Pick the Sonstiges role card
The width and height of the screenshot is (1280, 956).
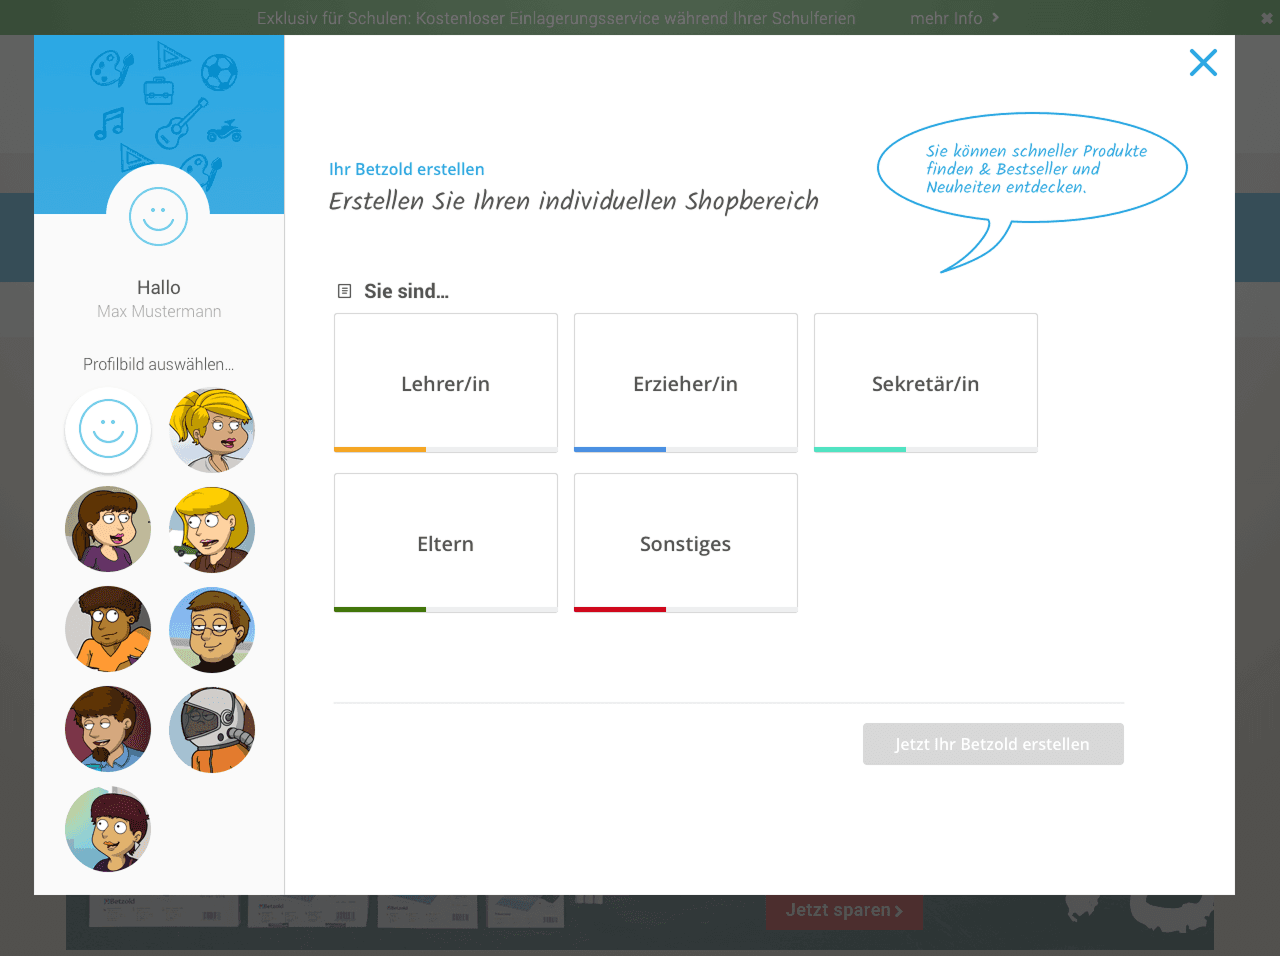click(686, 543)
